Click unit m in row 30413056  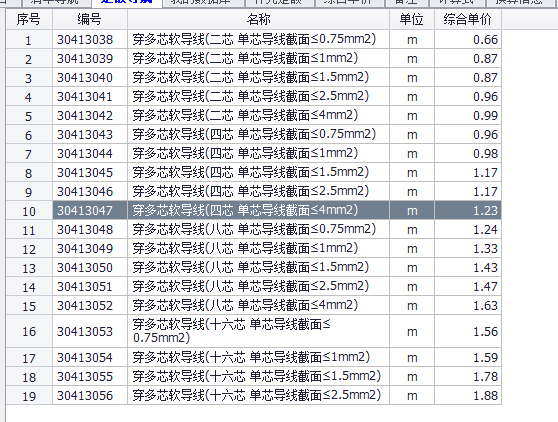tap(412, 396)
